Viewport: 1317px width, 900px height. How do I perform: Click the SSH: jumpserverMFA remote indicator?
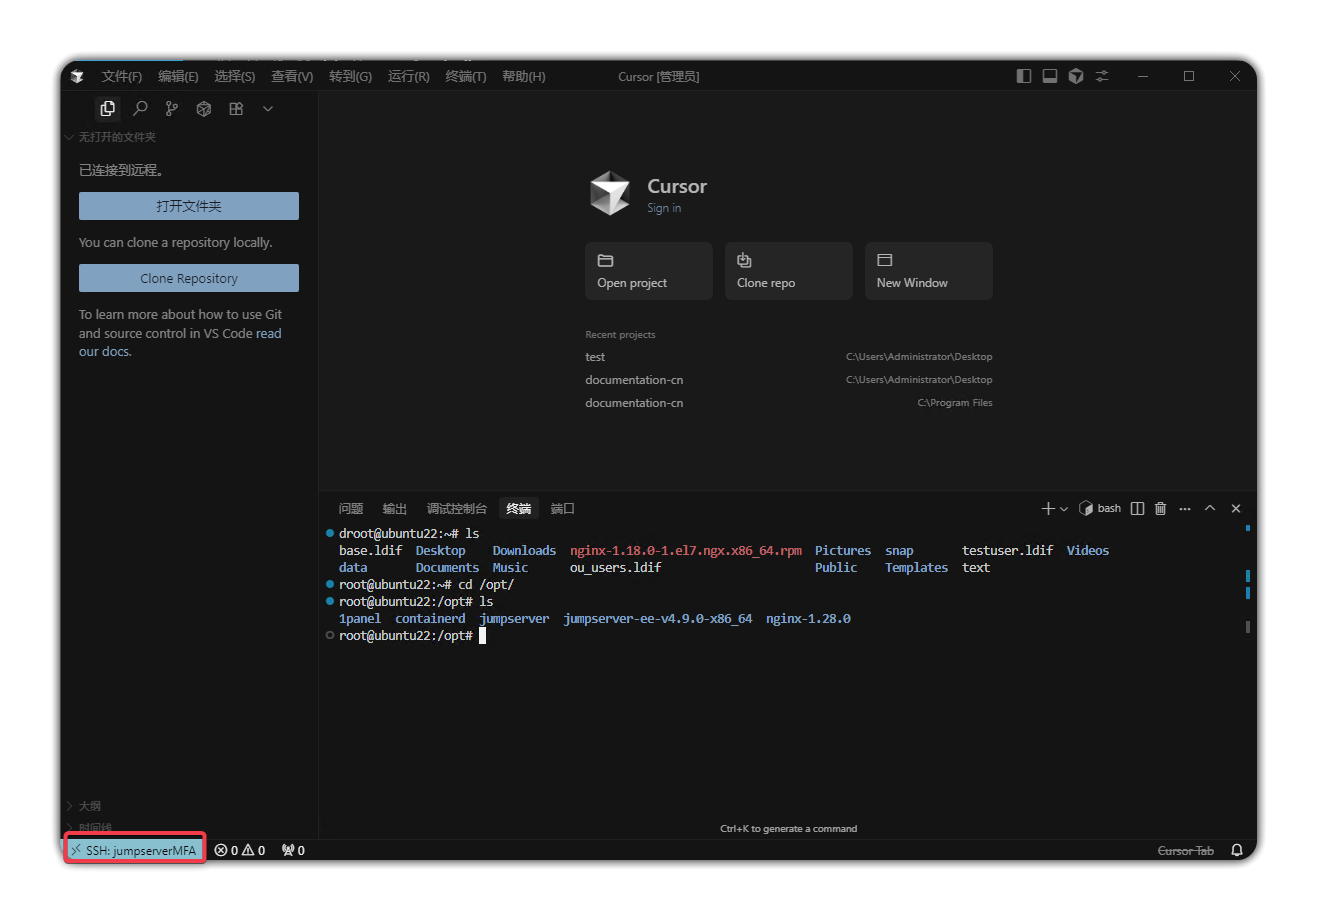135,850
